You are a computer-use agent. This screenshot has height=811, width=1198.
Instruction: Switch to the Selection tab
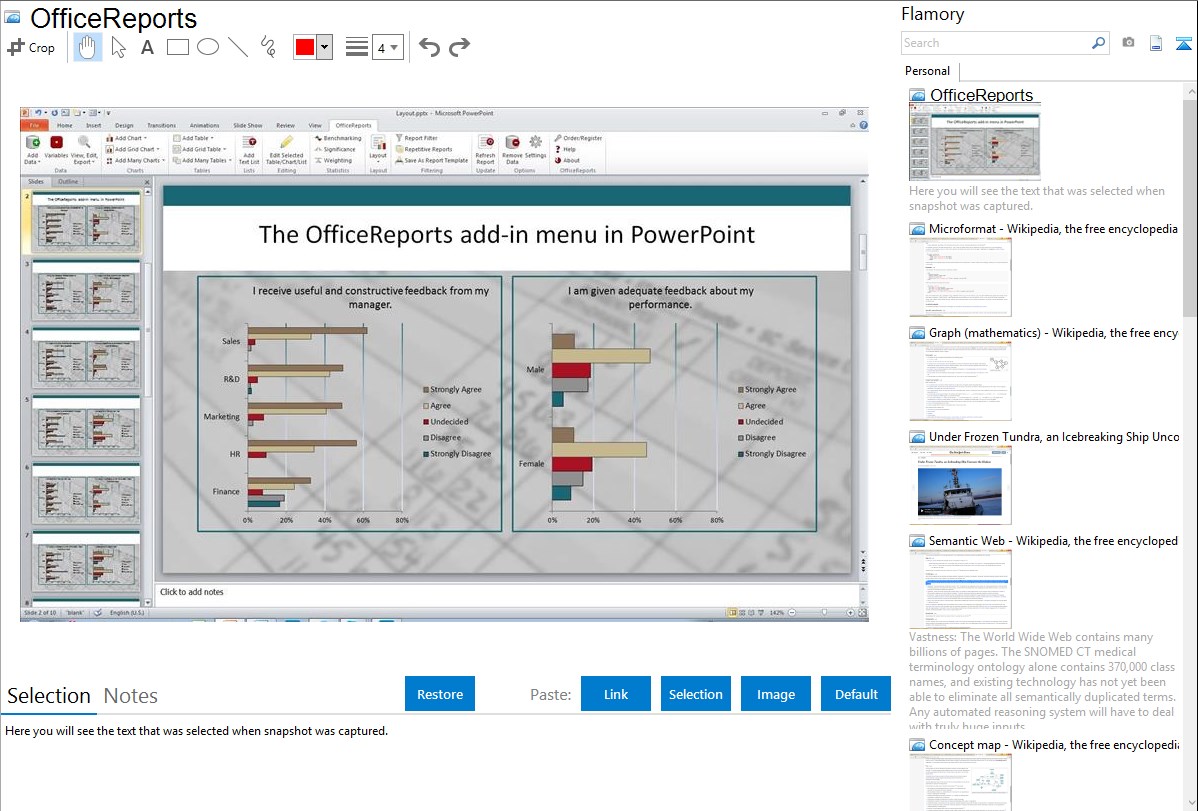pos(49,696)
